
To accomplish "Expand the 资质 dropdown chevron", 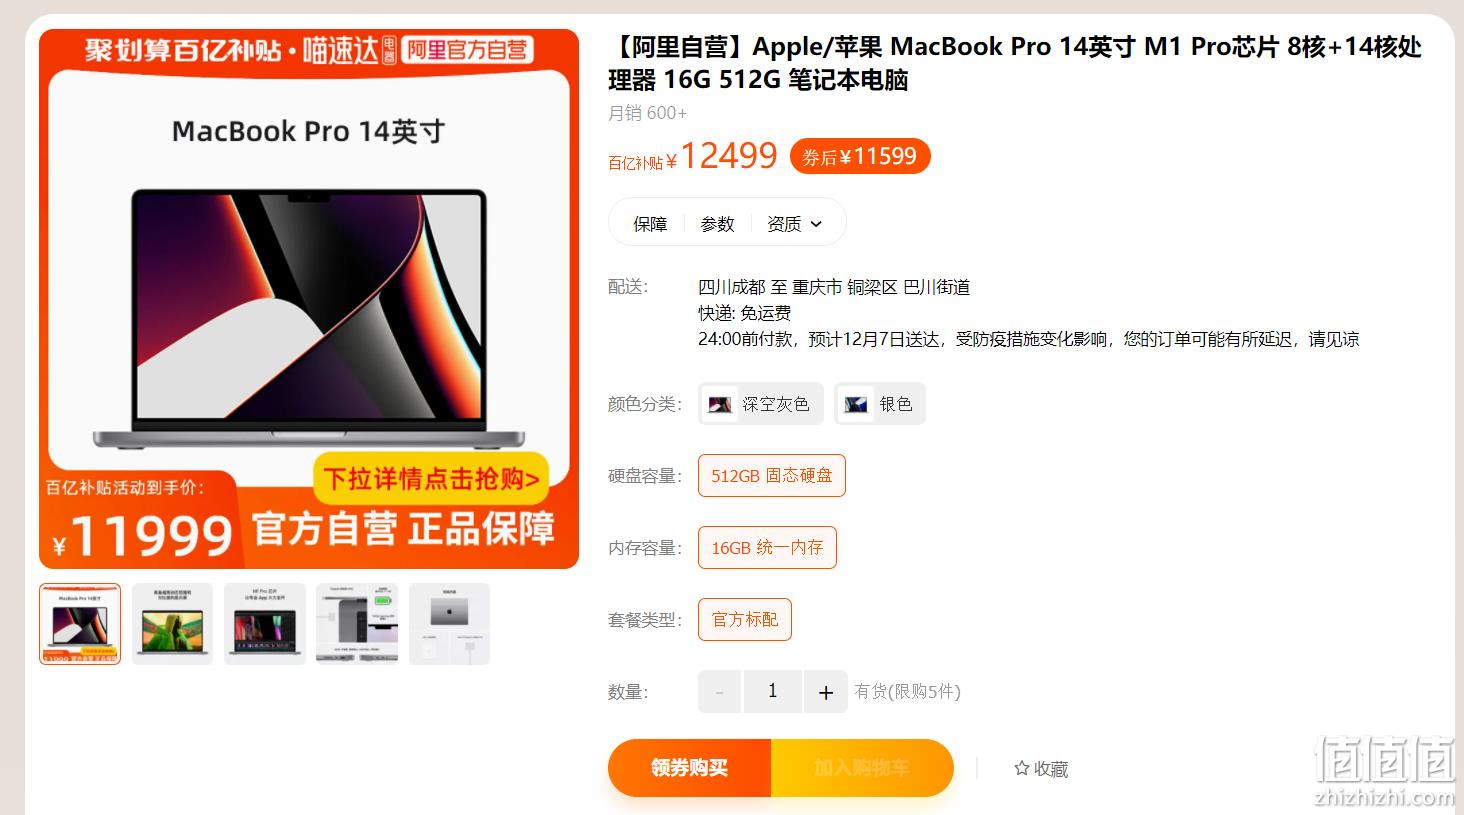I will pyautogui.click(x=816, y=224).
